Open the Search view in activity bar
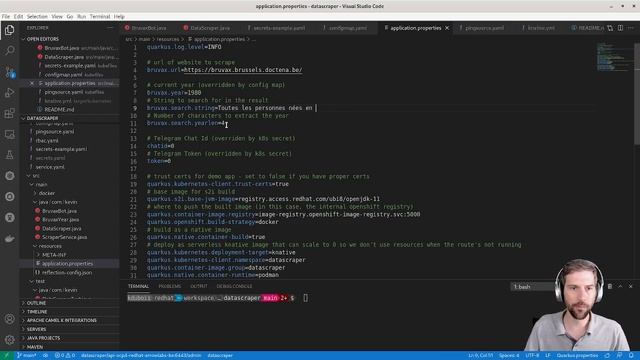 (x=9, y=51)
